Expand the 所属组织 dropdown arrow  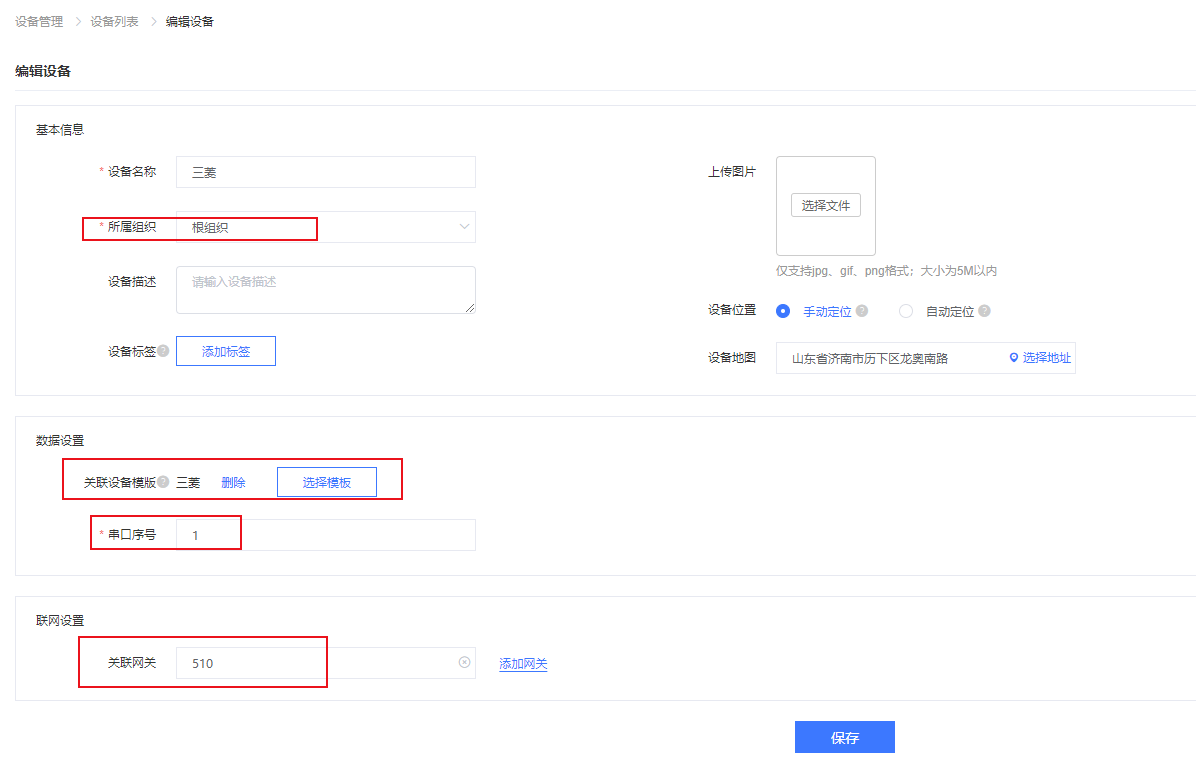pyautogui.click(x=464, y=227)
